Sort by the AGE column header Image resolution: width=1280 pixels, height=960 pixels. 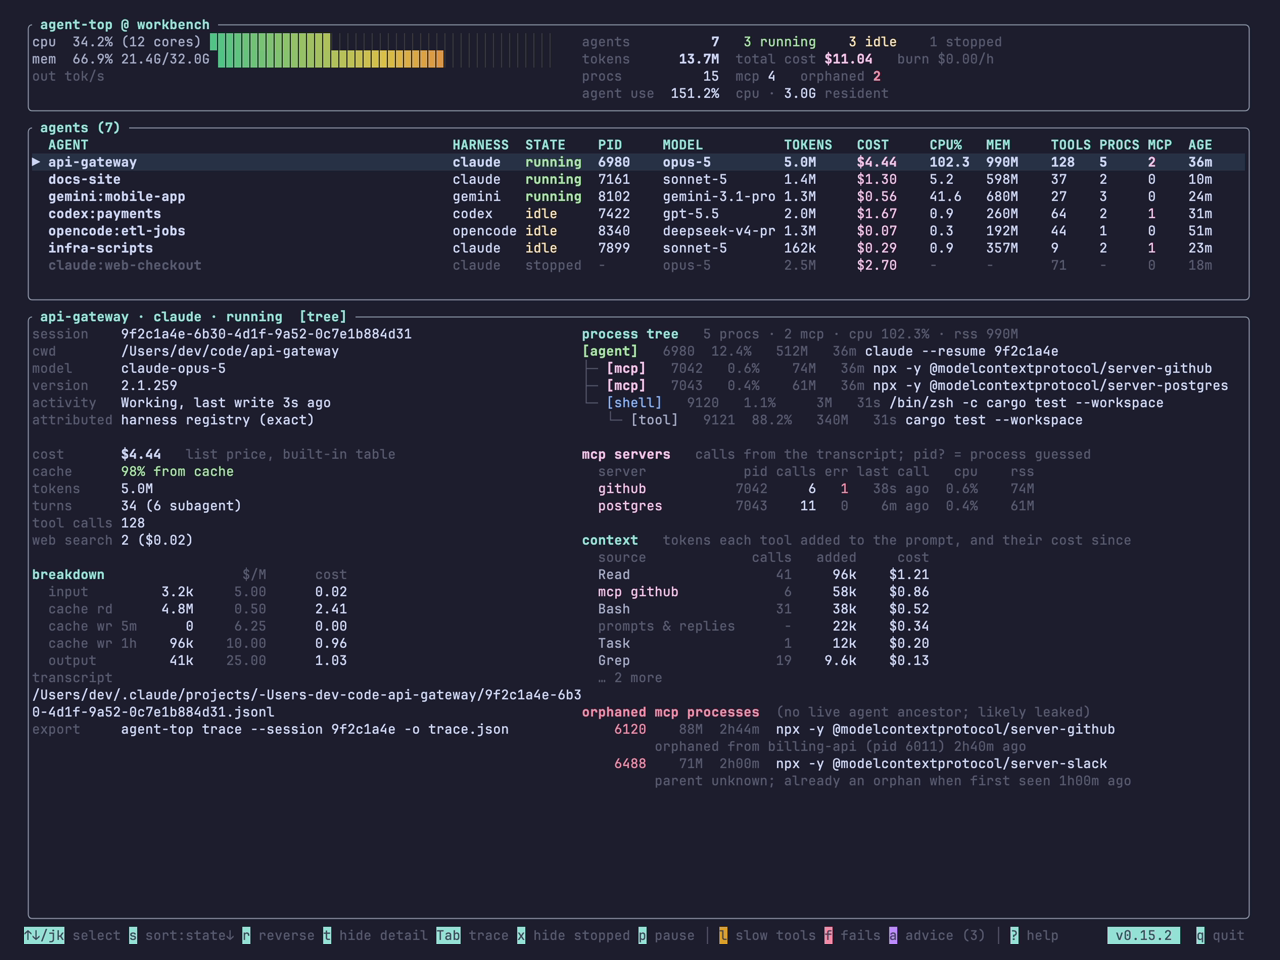coord(1200,145)
